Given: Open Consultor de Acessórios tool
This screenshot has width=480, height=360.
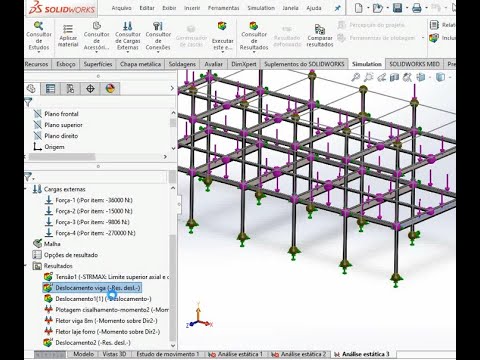Looking at the screenshot, I should point(96,36).
